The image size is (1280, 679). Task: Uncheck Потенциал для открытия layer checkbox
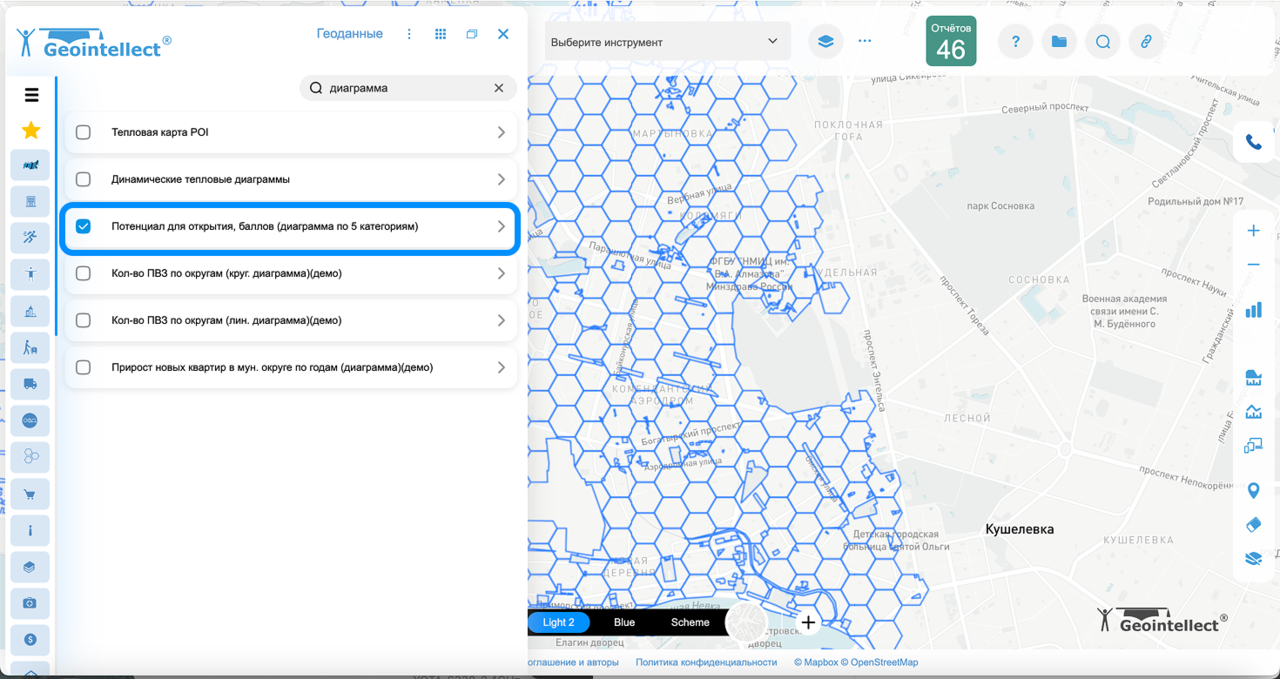83,226
